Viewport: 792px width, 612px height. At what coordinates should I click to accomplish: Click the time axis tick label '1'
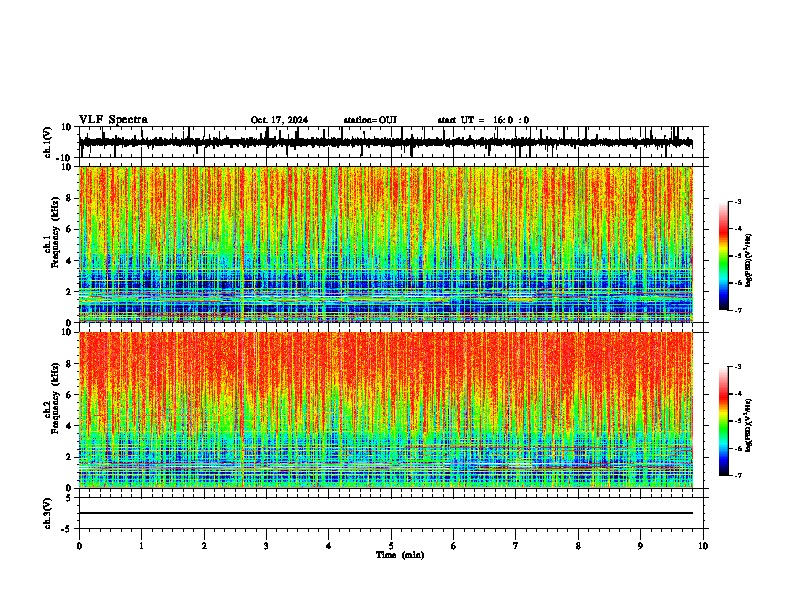[x=141, y=546]
